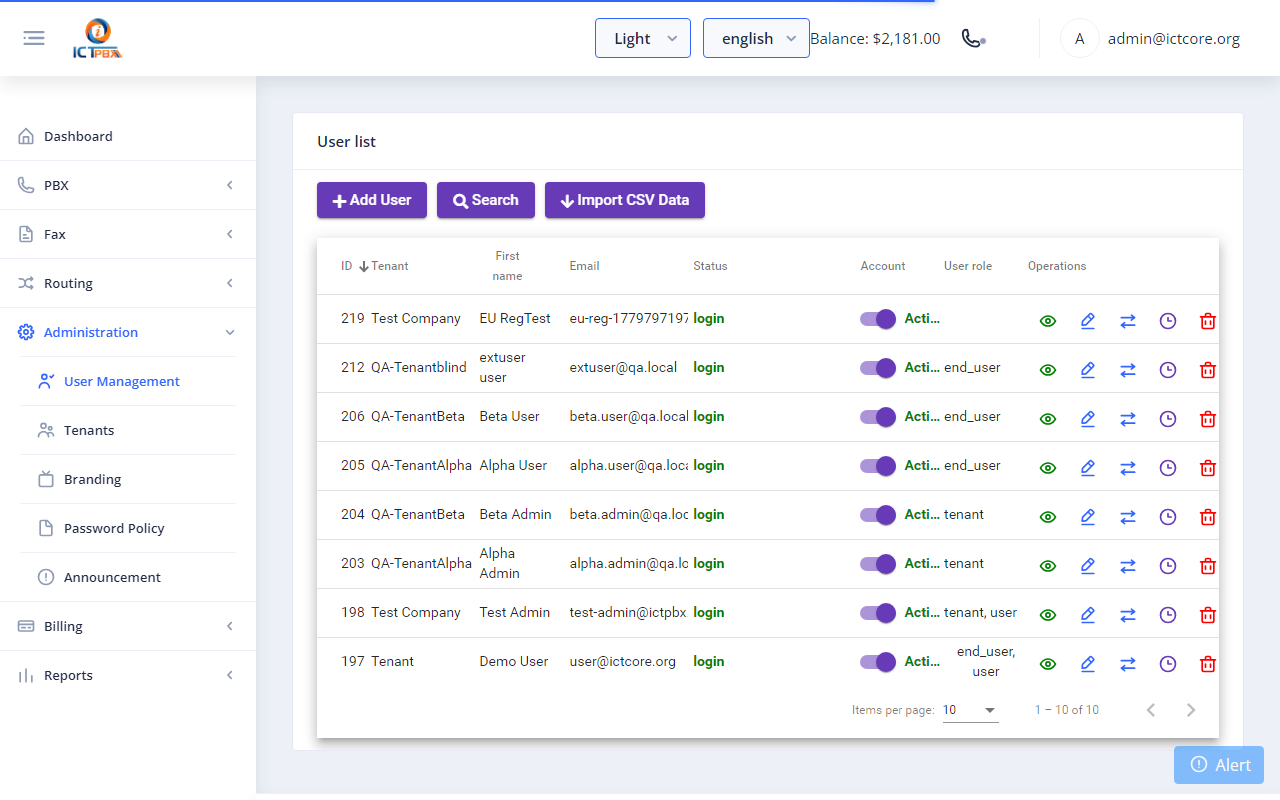1280x800 pixels.
Task: Toggle account switch for user 219
Action: pyautogui.click(x=878, y=319)
